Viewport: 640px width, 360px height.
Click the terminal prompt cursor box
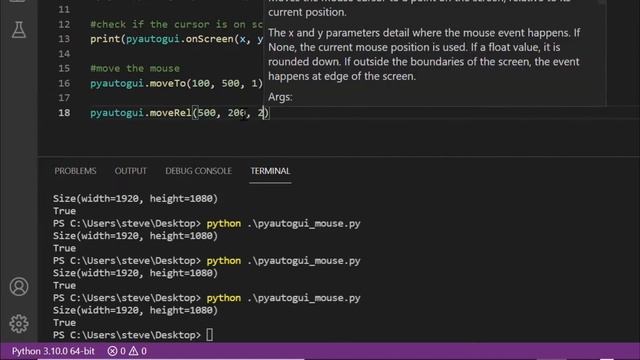coord(209,335)
